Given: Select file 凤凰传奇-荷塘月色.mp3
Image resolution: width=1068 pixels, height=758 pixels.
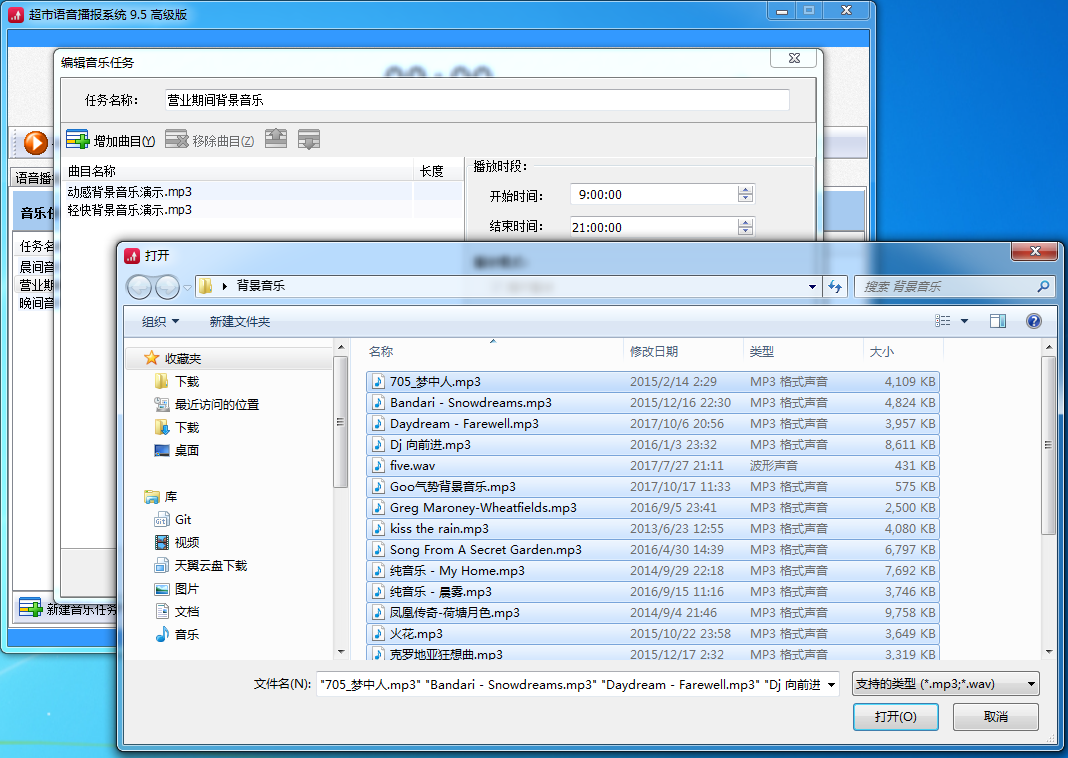Looking at the screenshot, I should click(x=653, y=612).
